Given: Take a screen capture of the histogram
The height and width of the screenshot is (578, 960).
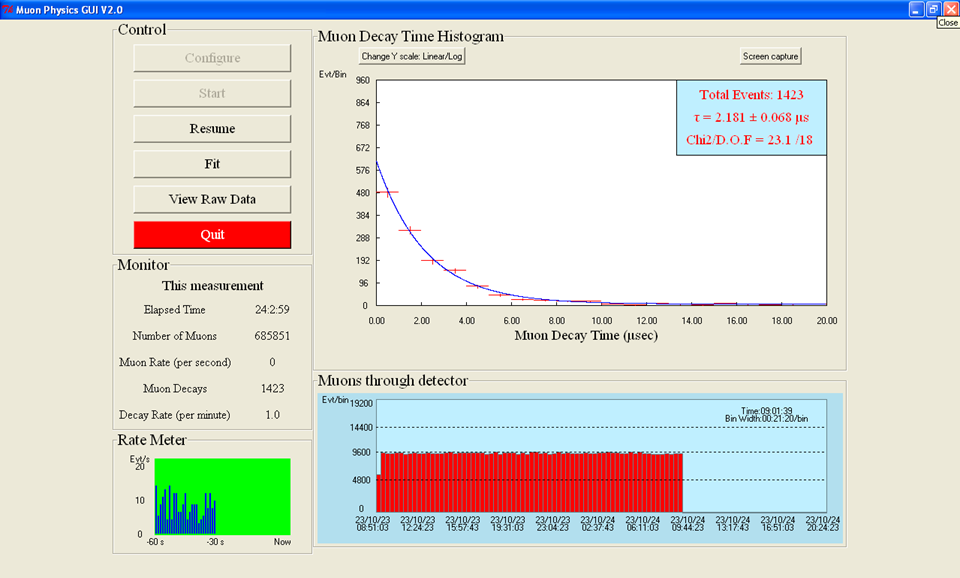Looking at the screenshot, I should 770,56.
